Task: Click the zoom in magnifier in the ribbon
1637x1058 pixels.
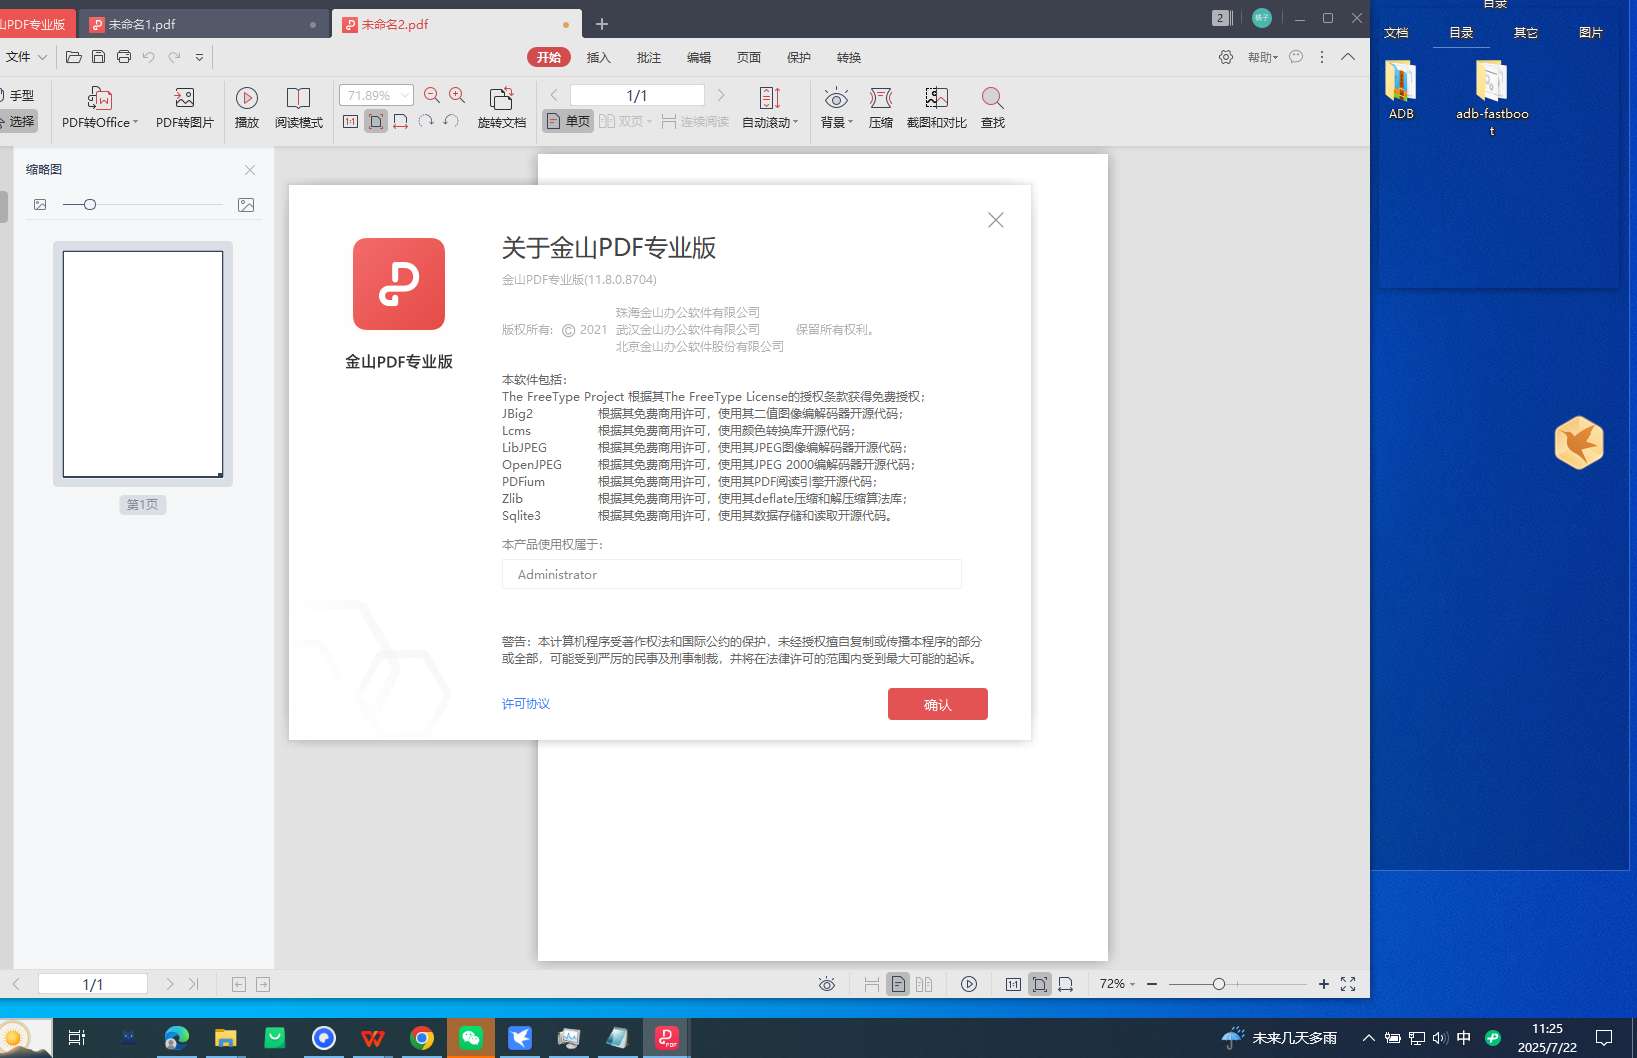Action: pyautogui.click(x=457, y=95)
